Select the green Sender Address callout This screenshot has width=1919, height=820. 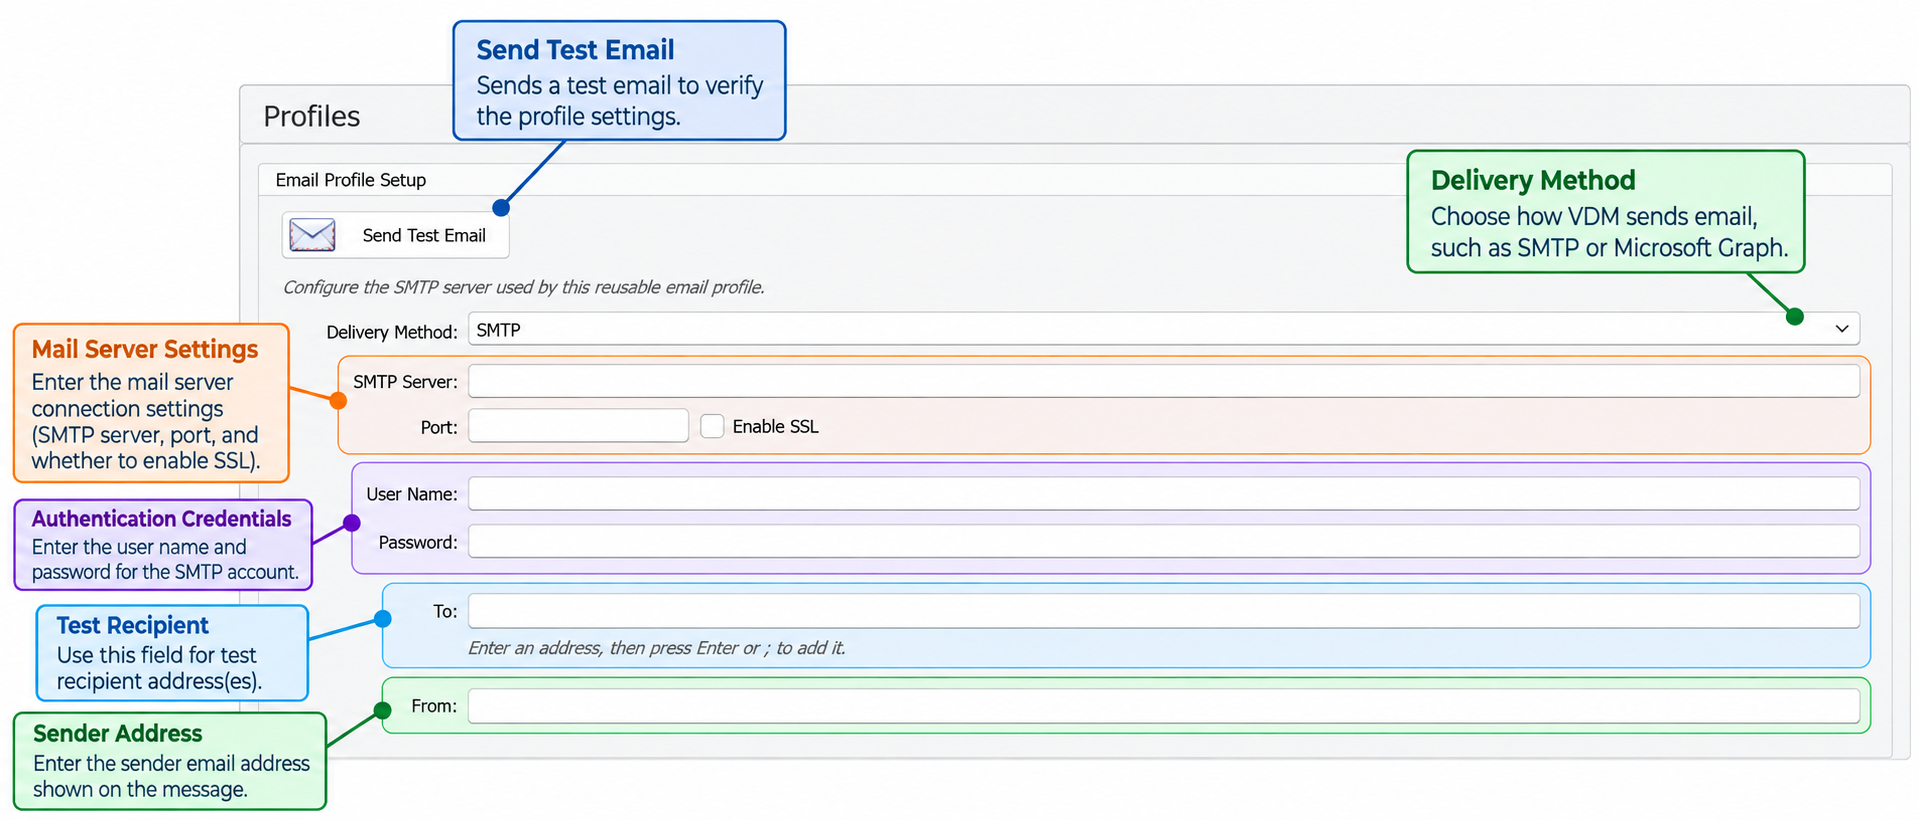point(170,761)
